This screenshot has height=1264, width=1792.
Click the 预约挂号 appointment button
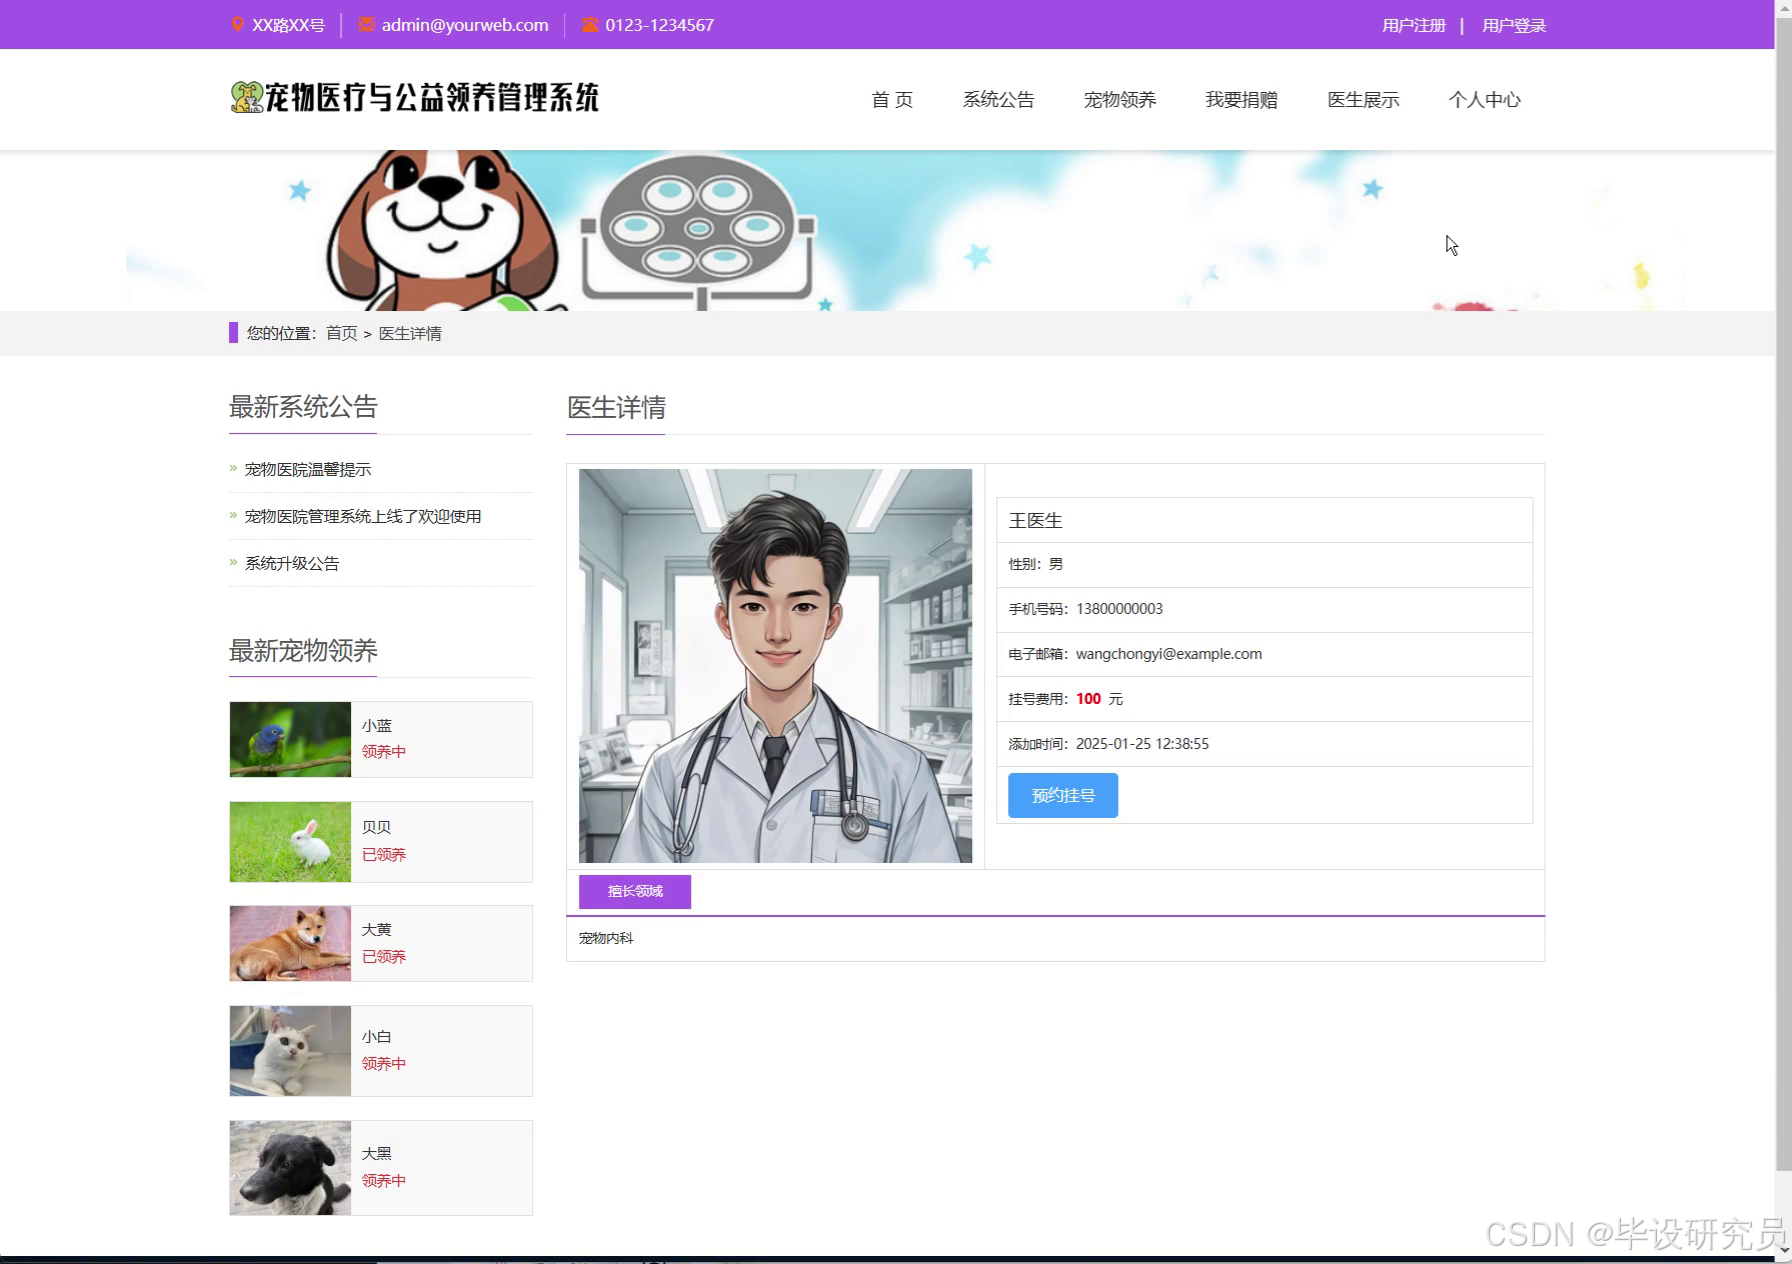point(1063,795)
